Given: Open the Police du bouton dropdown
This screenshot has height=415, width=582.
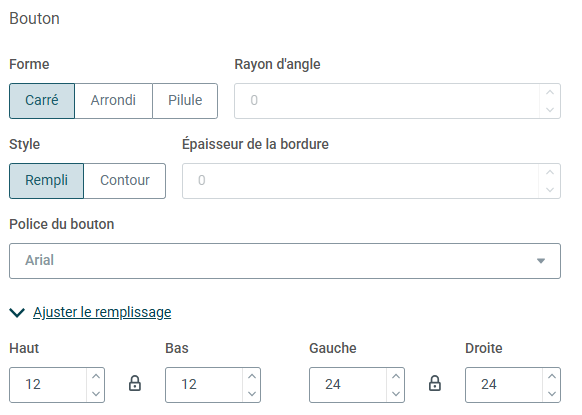Looking at the screenshot, I should pyautogui.click(x=285, y=261).
